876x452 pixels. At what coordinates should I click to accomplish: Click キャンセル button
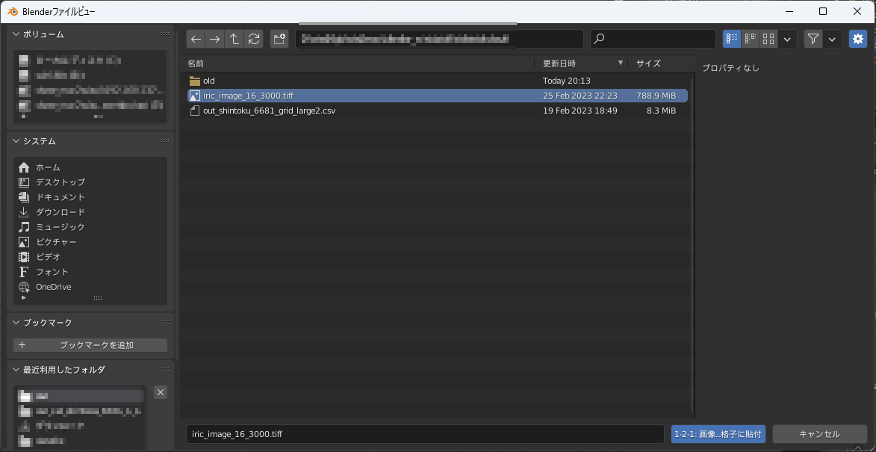(820, 434)
